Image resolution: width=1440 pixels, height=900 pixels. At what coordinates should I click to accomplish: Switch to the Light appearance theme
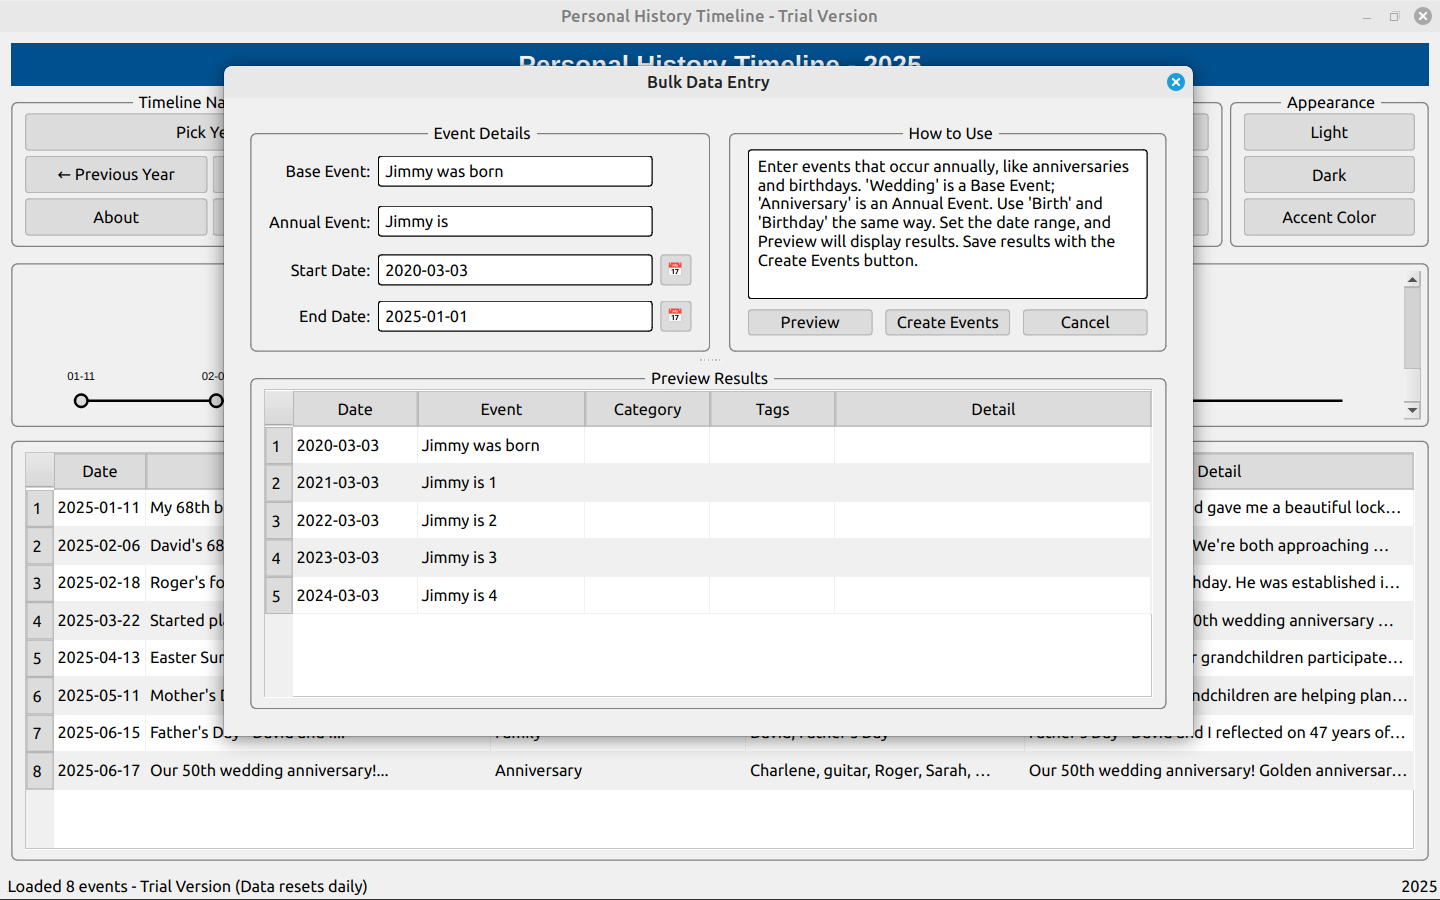click(1328, 132)
